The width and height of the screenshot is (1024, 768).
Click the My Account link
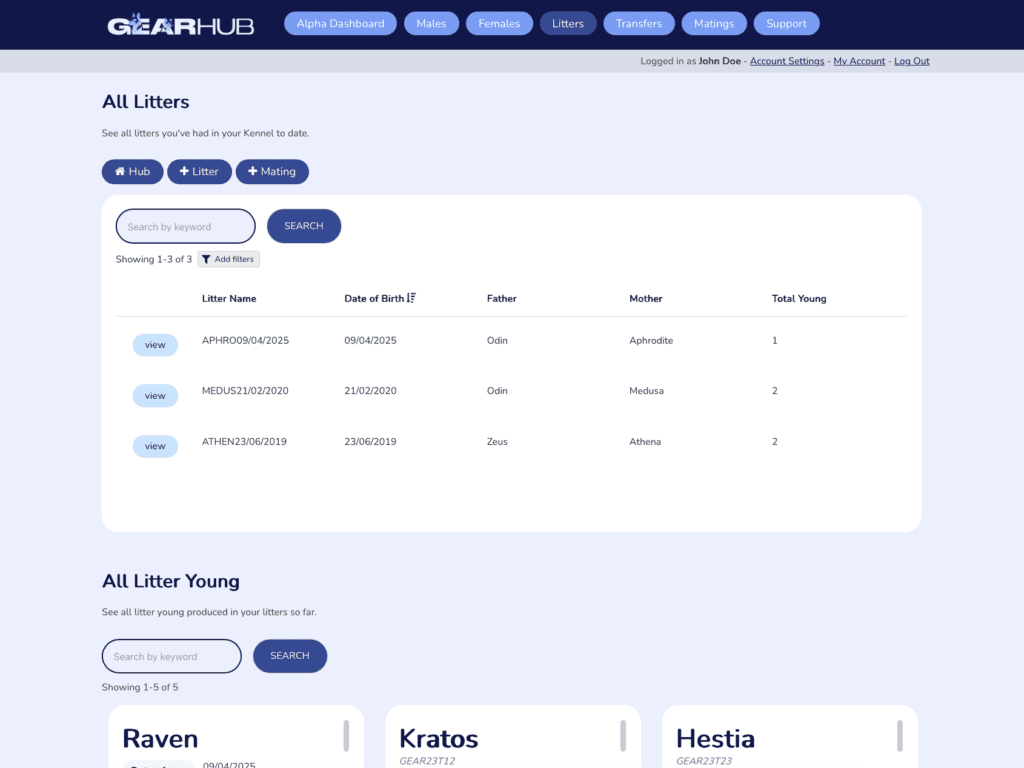(859, 61)
